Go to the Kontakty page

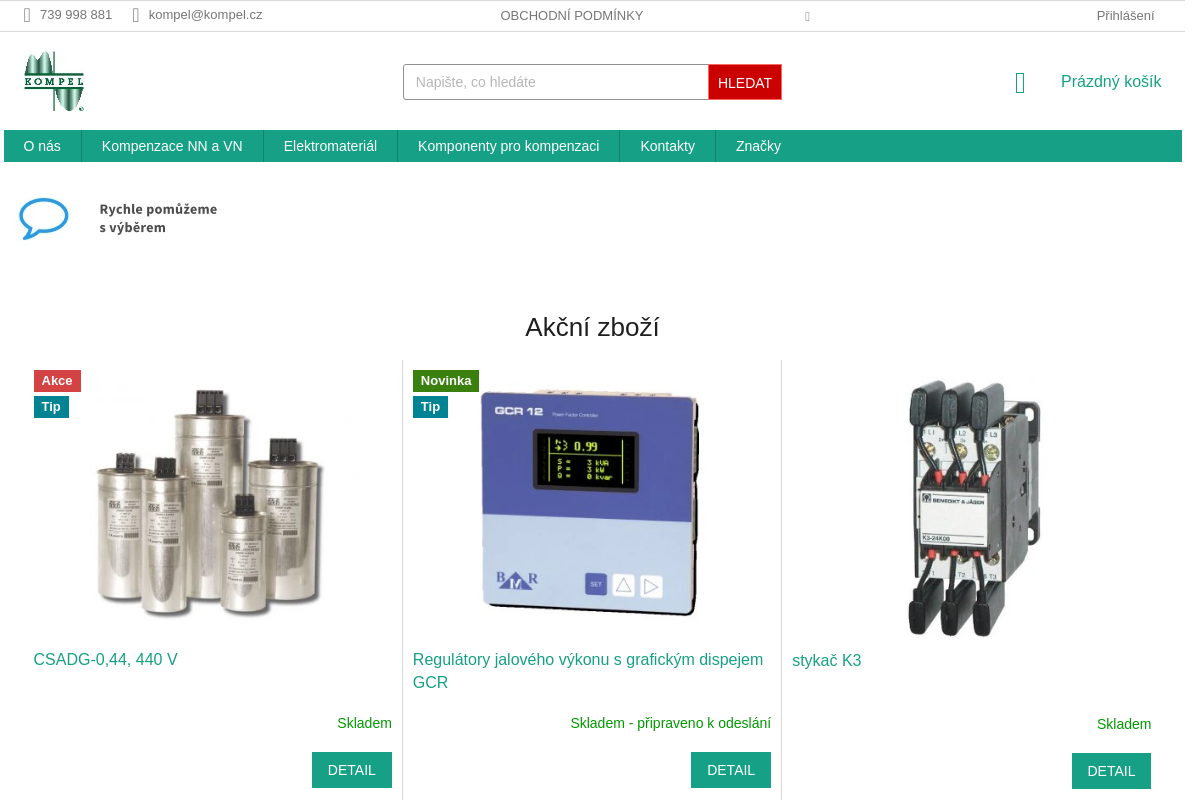tap(667, 146)
